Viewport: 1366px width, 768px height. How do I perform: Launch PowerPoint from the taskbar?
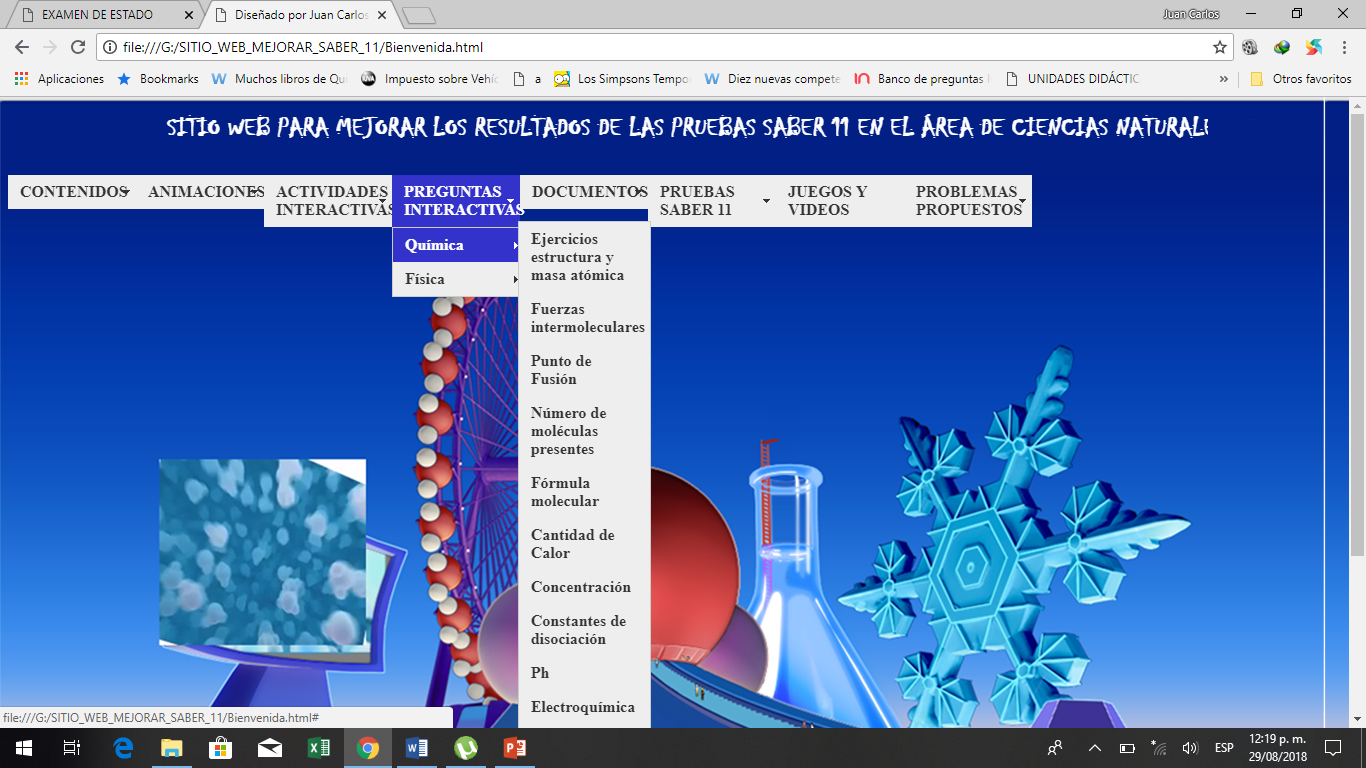coord(514,747)
